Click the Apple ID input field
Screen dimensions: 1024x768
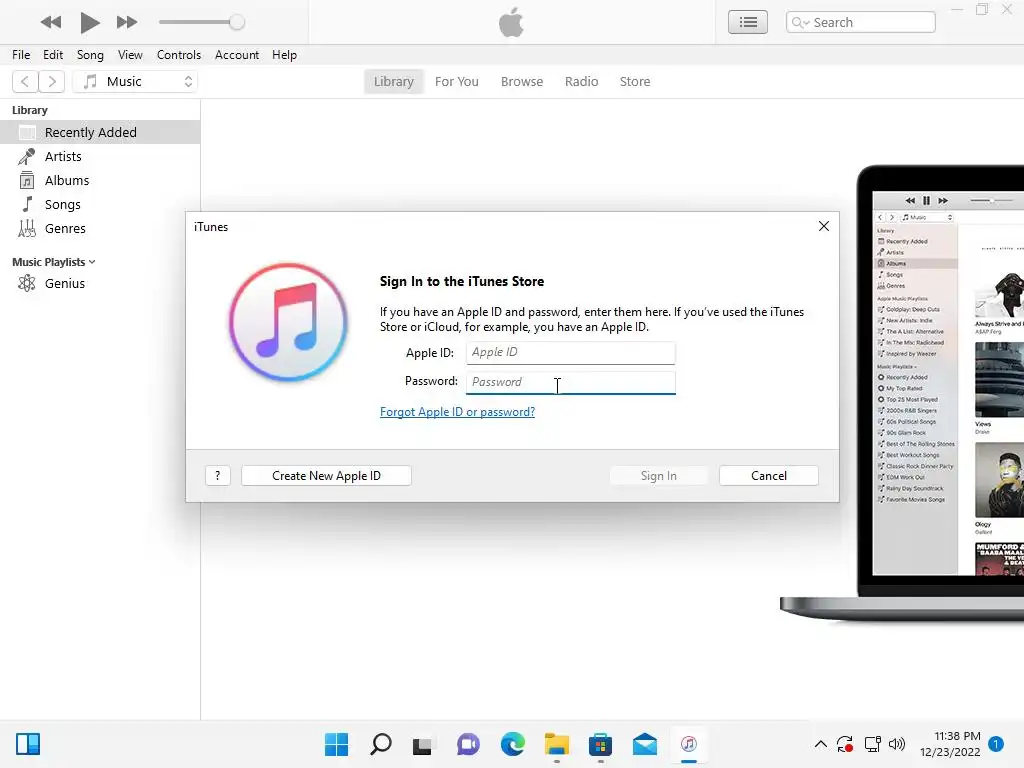point(570,353)
